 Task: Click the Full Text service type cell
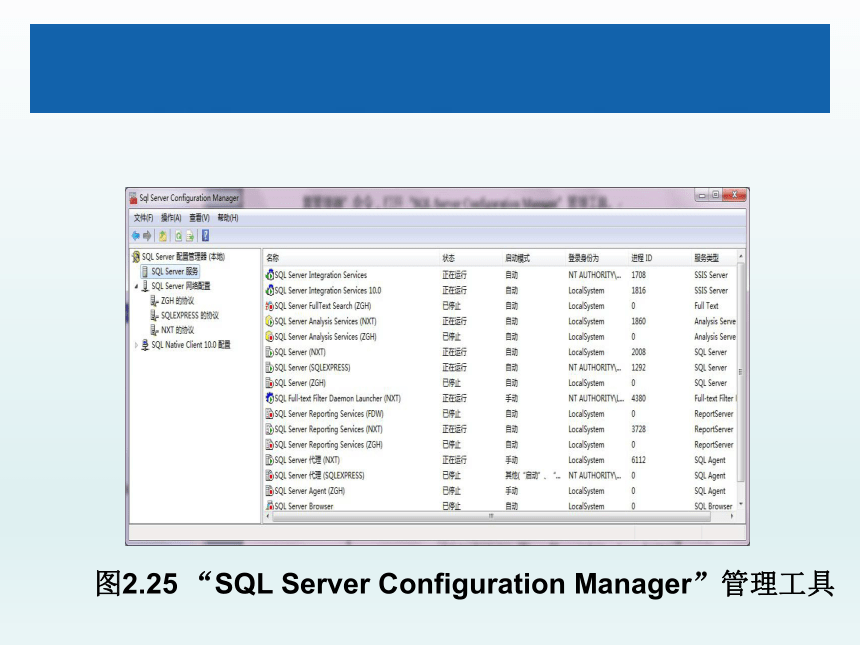[x=706, y=305]
